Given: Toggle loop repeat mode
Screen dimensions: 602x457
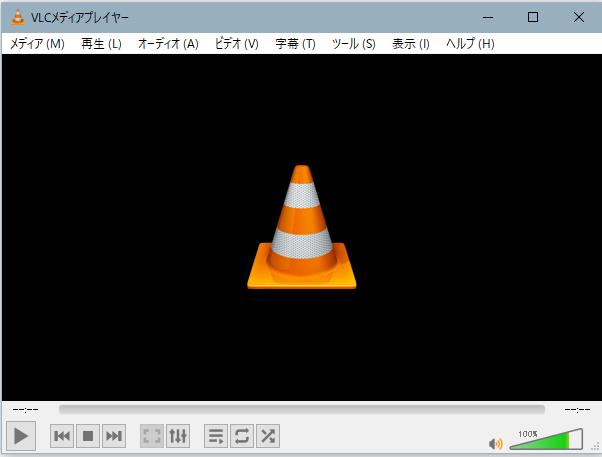Looking at the screenshot, I should (x=242, y=436).
